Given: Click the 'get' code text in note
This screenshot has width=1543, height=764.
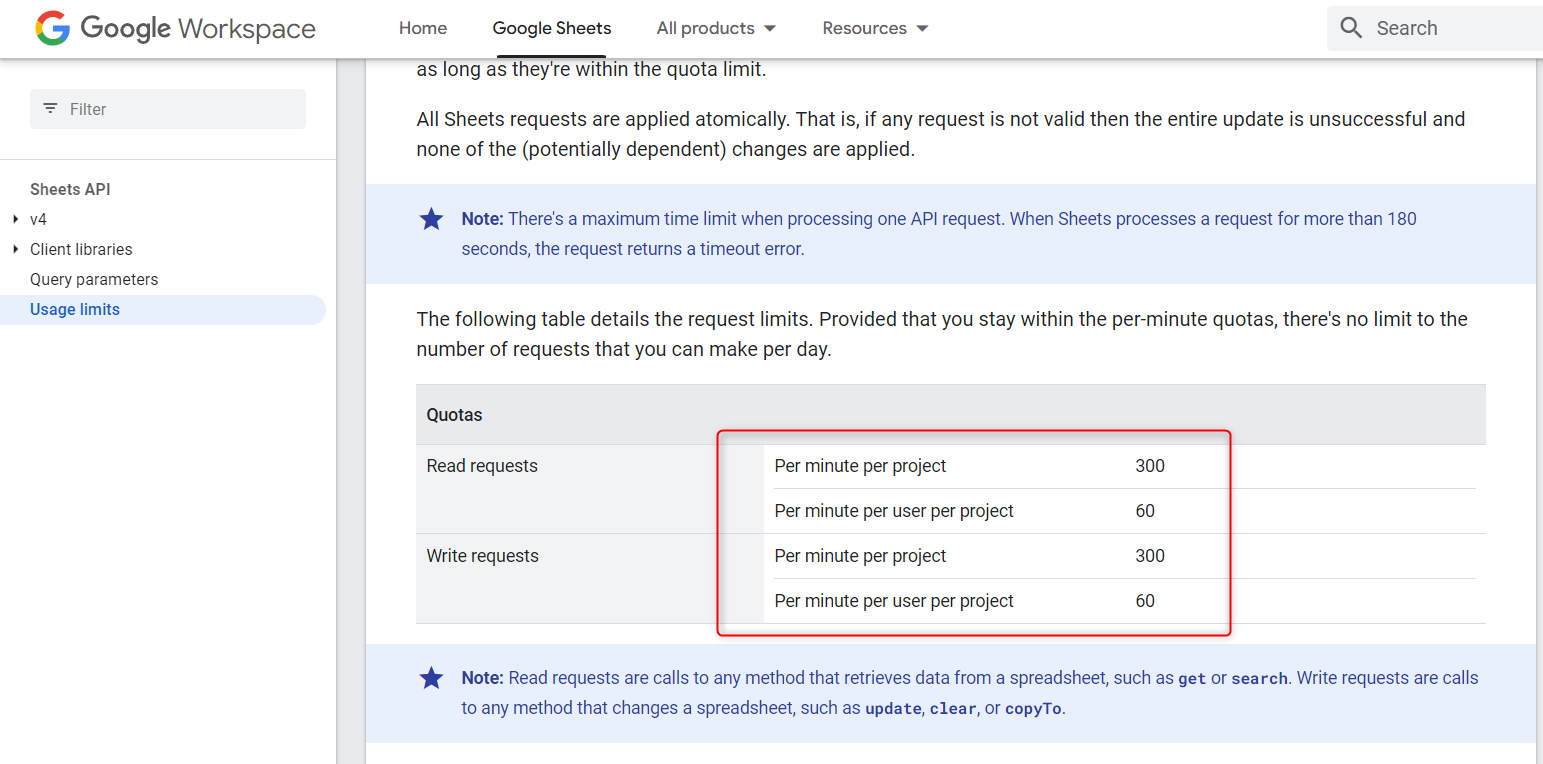Looking at the screenshot, I should (x=1192, y=679).
